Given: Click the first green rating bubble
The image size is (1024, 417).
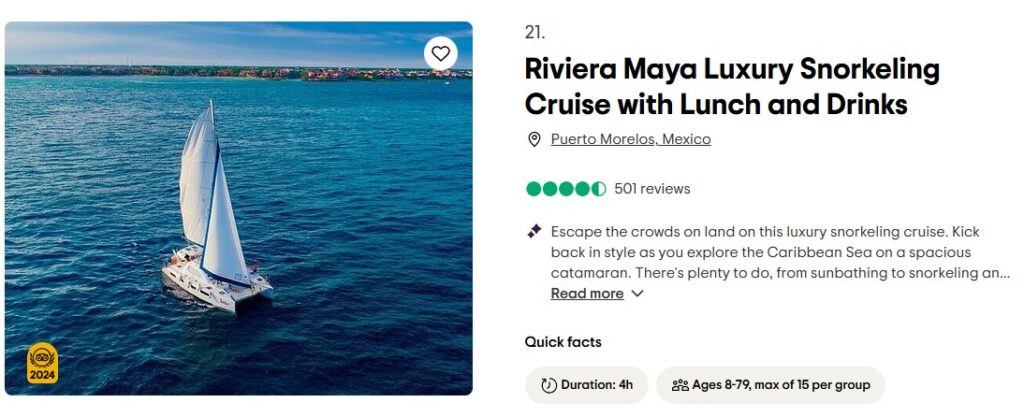Looking at the screenshot, I should (x=533, y=189).
